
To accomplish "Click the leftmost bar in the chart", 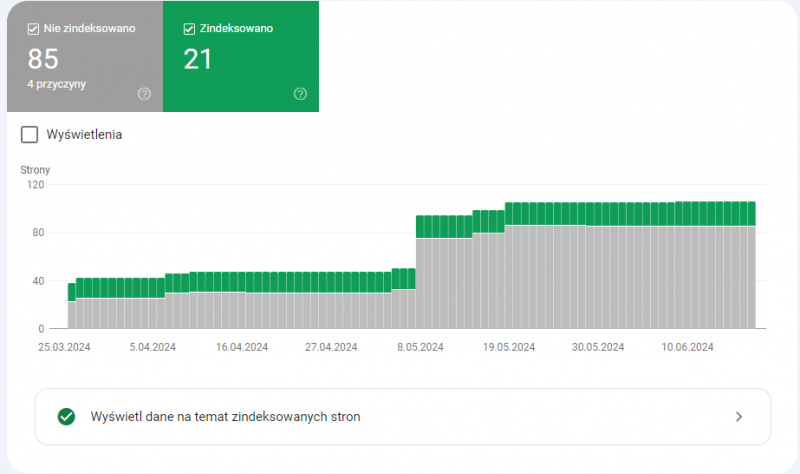I will coord(72,306).
